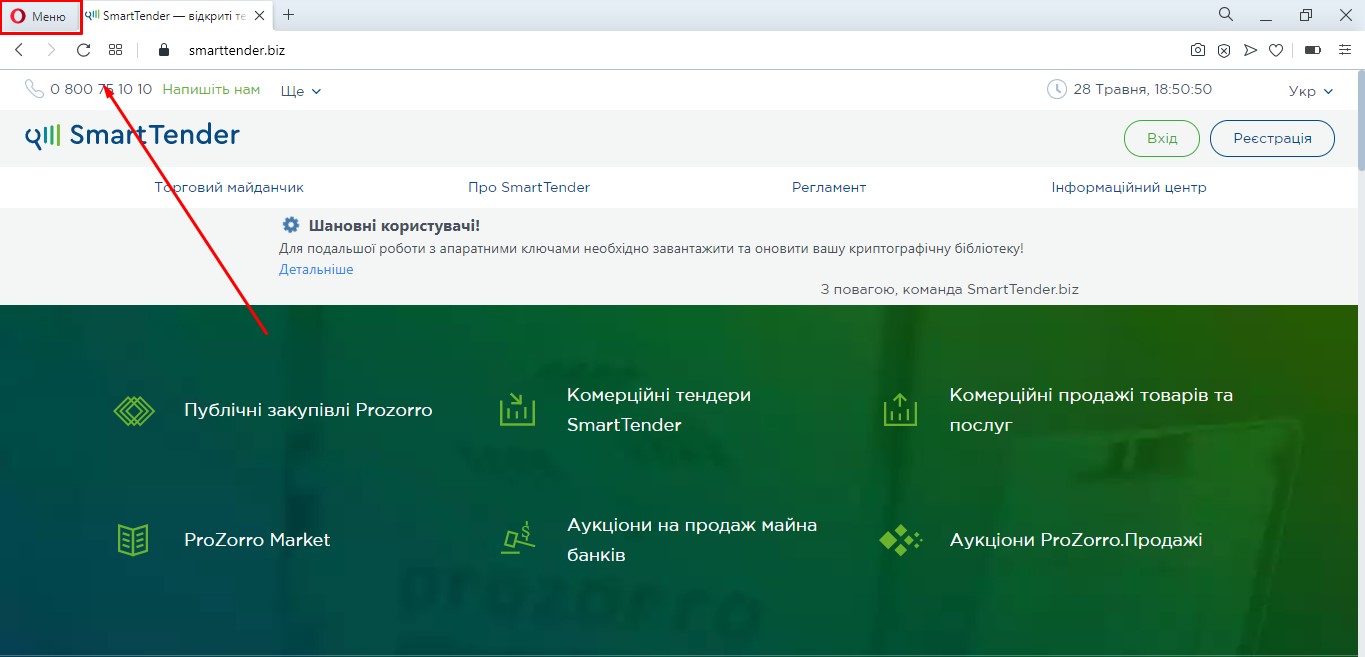Open the ad blocker shield icon
The image size is (1365, 657).
click(1224, 50)
